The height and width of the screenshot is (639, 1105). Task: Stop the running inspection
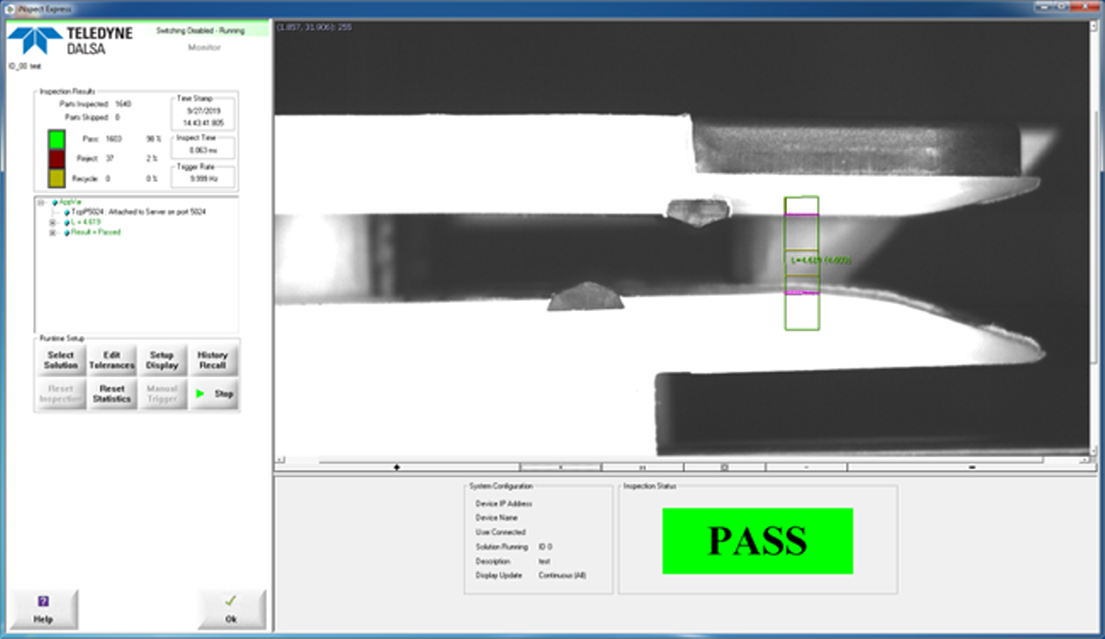pos(213,394)
